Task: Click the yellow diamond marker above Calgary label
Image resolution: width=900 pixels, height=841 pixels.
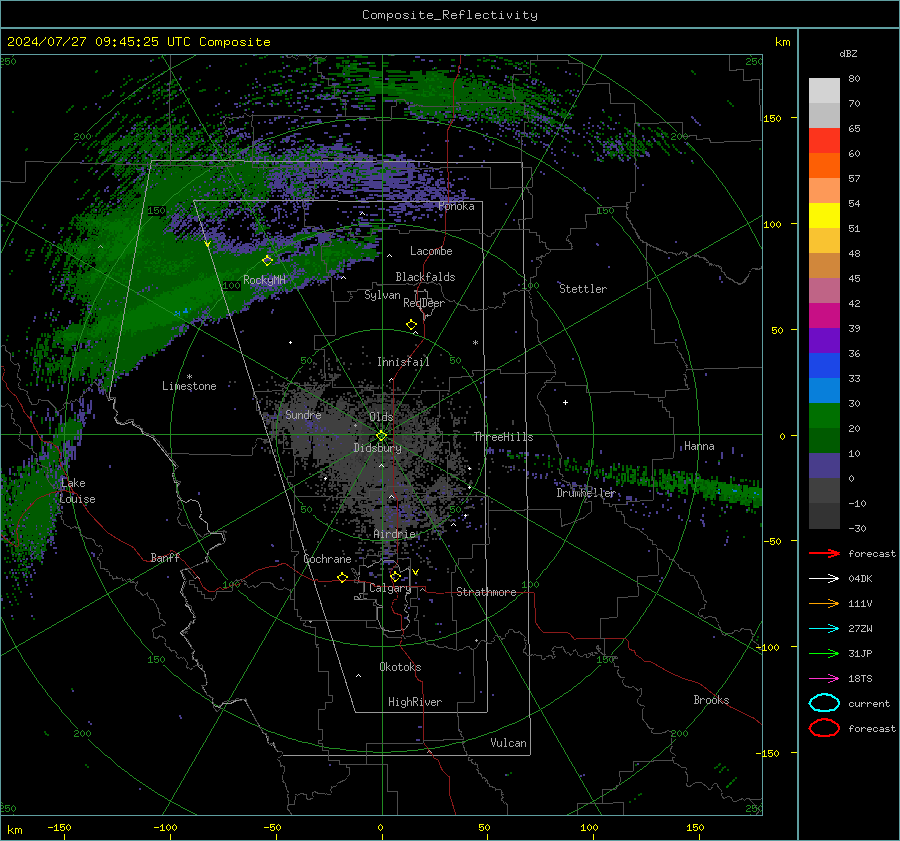Action: (x=395, y=576)
